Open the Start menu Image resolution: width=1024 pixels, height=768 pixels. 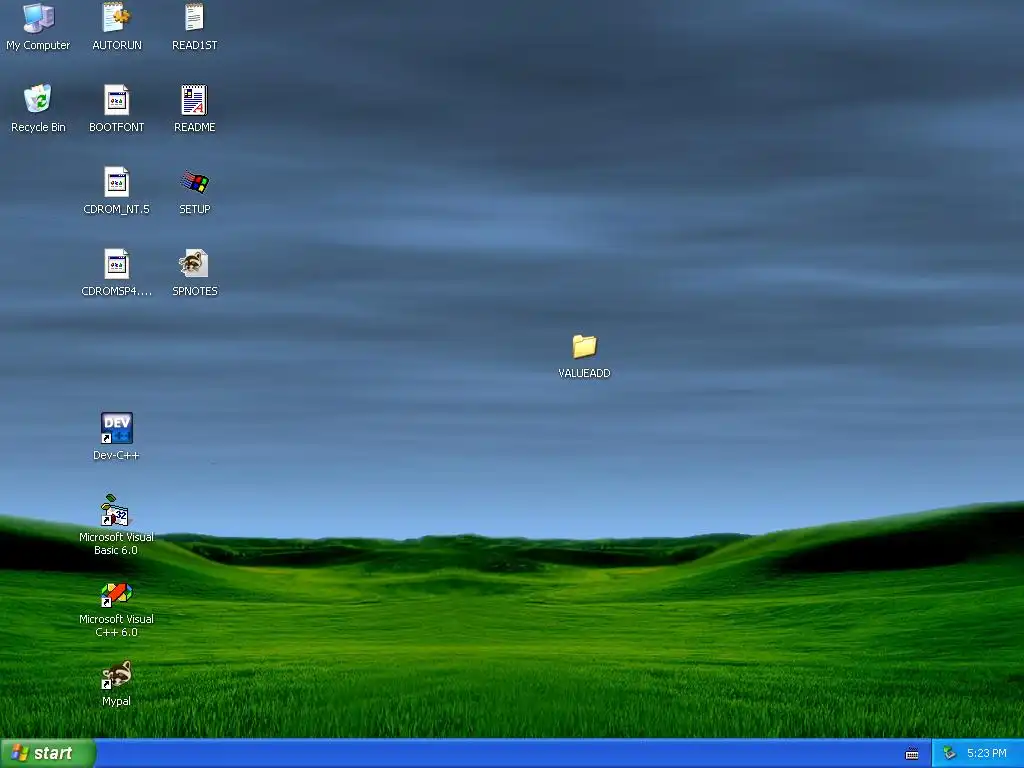48,753
